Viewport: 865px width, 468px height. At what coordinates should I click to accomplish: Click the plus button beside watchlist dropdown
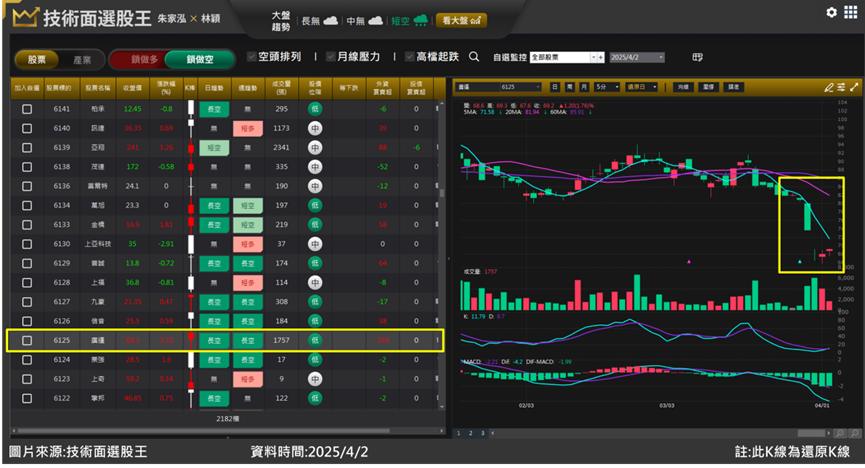[x=601, y=57]
